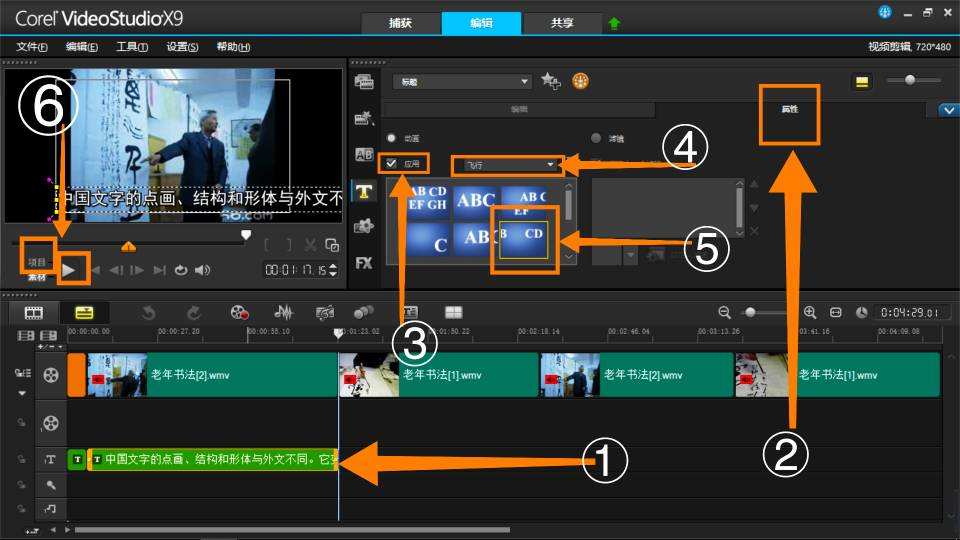Click the yellow thumbnail view icon
Viewport: 960px width, 540px height.
point(862,81)
